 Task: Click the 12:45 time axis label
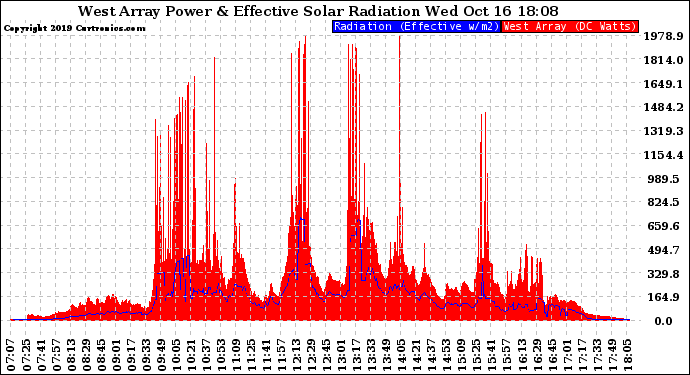[x=327, y=355]
